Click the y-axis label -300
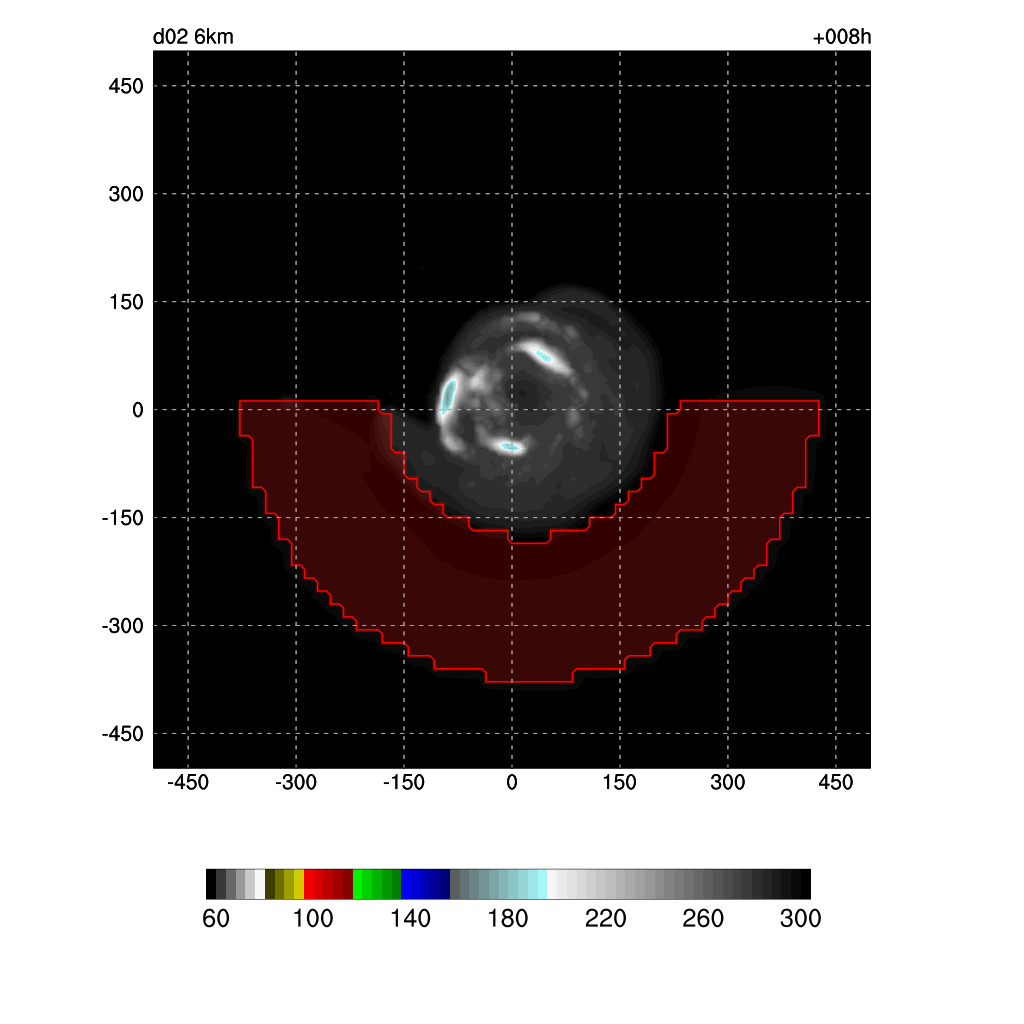The height and width of the screenshot is (1024, 1024). (122, 626)
